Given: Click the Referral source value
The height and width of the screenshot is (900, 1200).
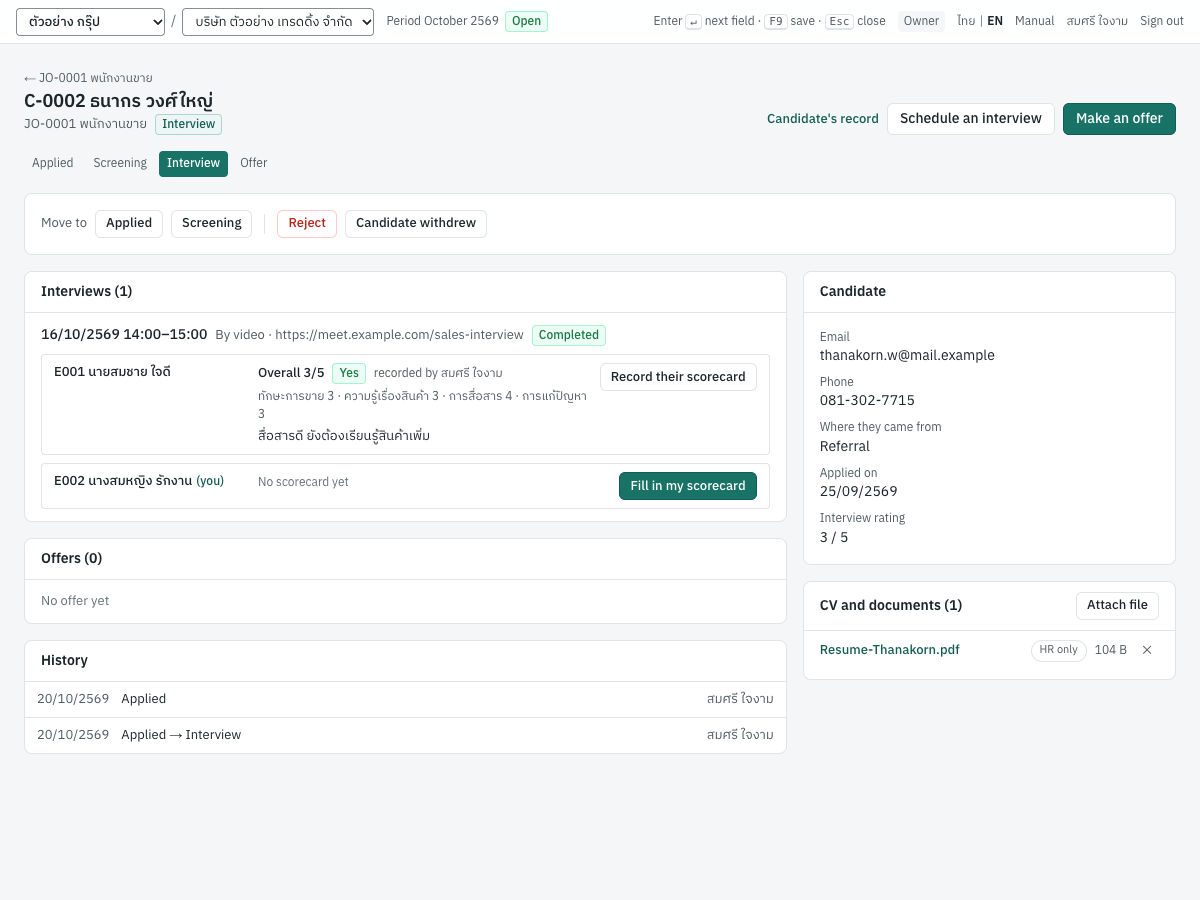Looking at the screenshot, I should coord(845,446).
